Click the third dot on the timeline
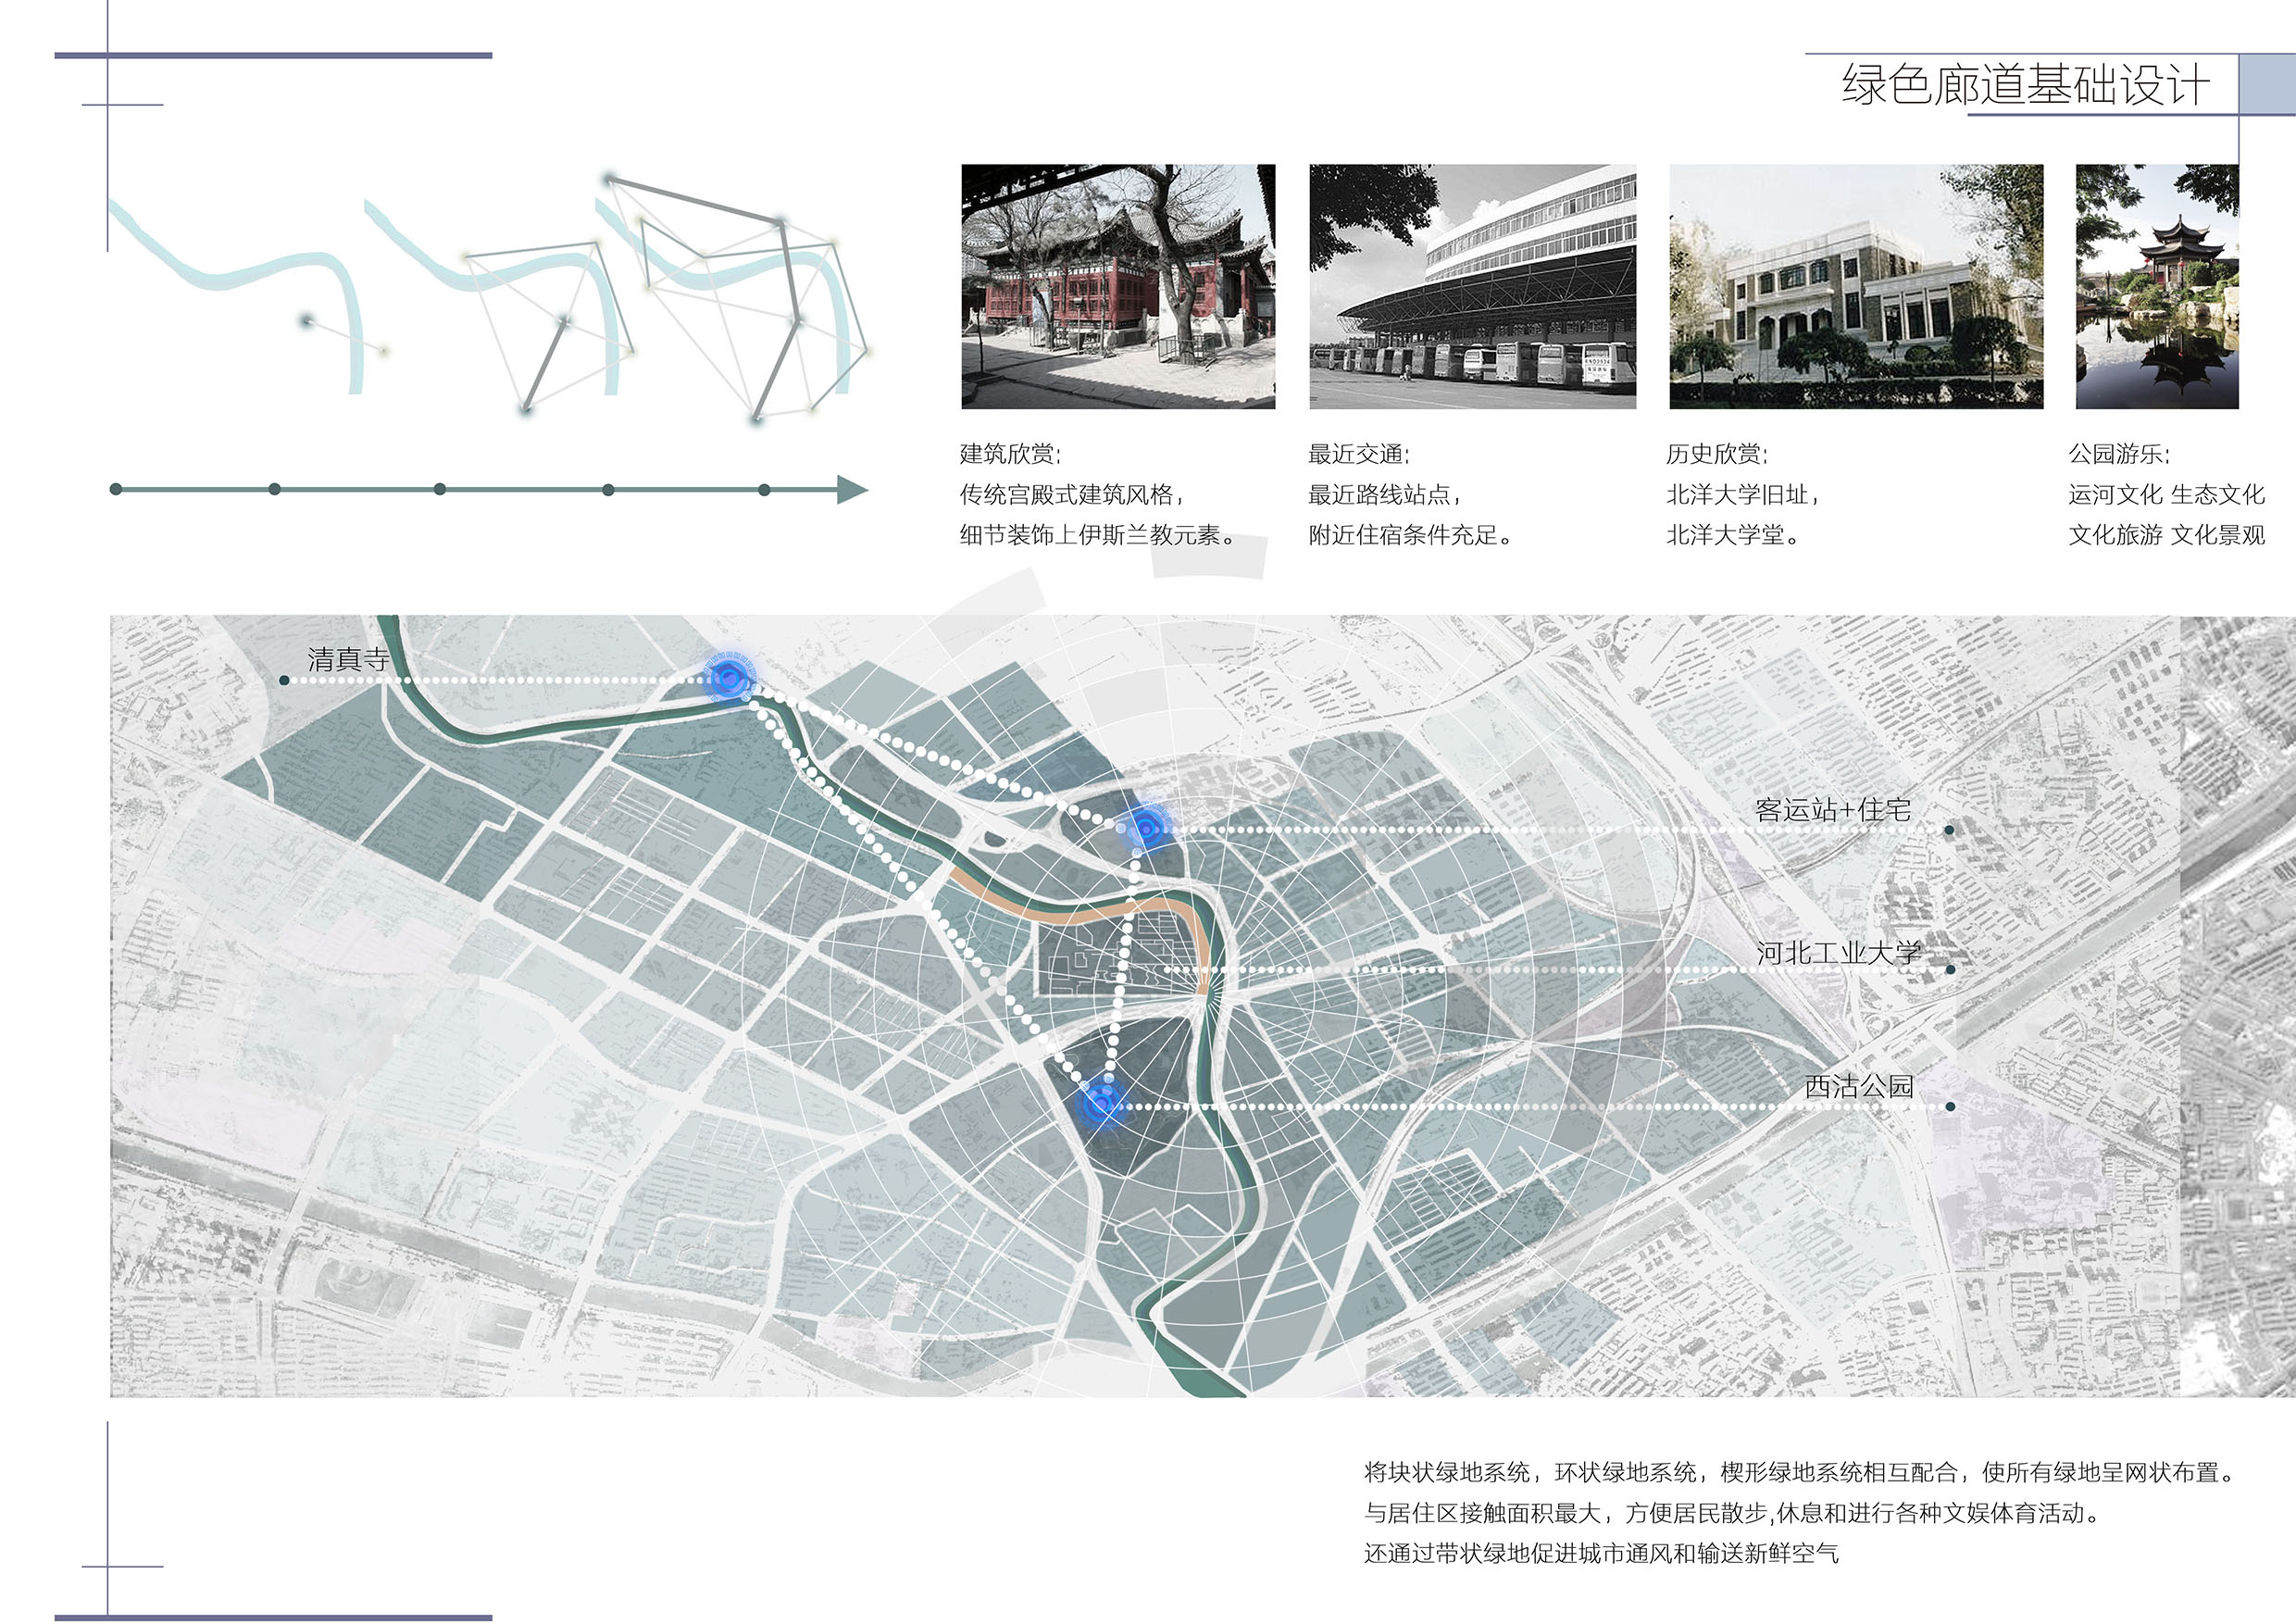Screen dimensions: 2296x1624 tap(440, 489)
